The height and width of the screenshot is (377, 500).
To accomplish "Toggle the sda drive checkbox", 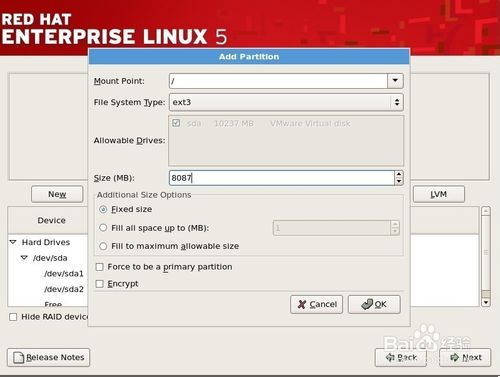I will pyautogui.click(x=176, y=123).
